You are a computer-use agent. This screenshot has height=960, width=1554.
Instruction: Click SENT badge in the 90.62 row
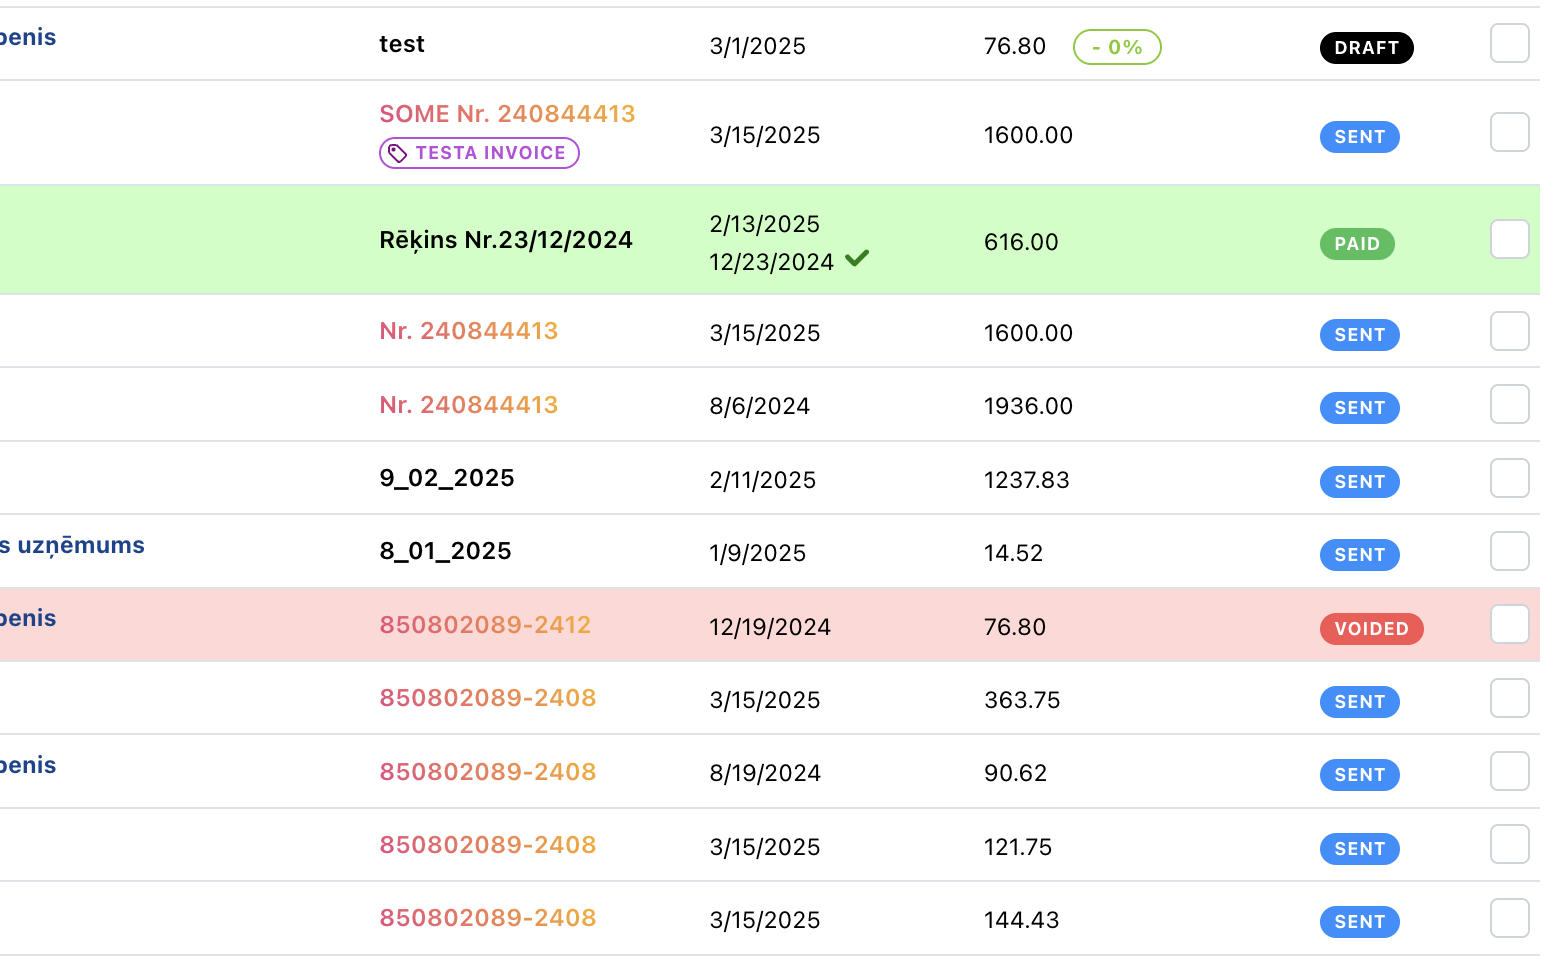tap(1359, 775)
